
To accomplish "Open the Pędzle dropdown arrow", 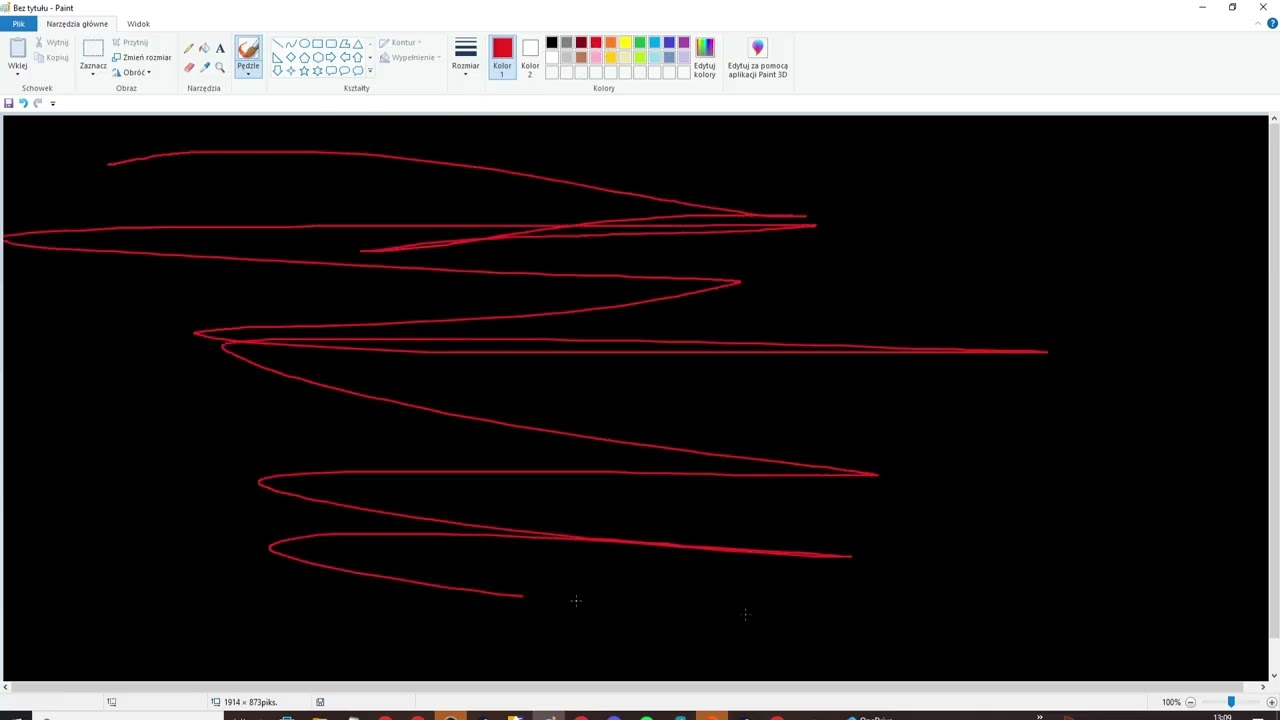I will pyautogui.click(x=248, y=73).
